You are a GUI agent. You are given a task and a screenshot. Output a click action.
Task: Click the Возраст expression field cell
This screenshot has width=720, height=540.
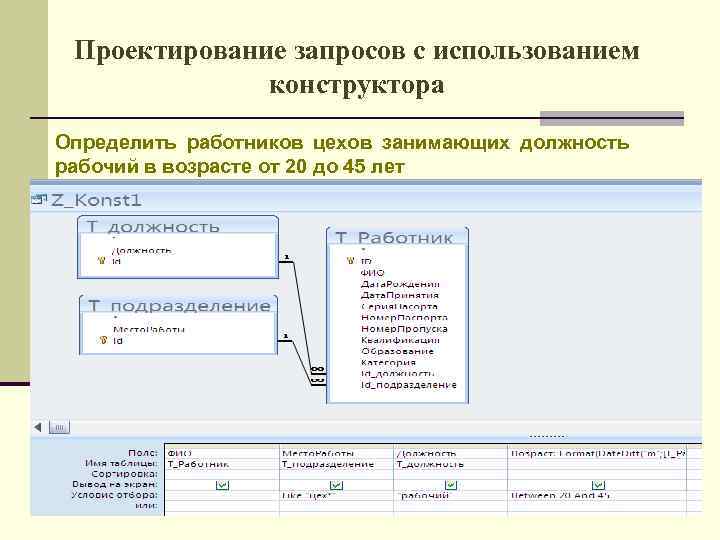[597, 453]
